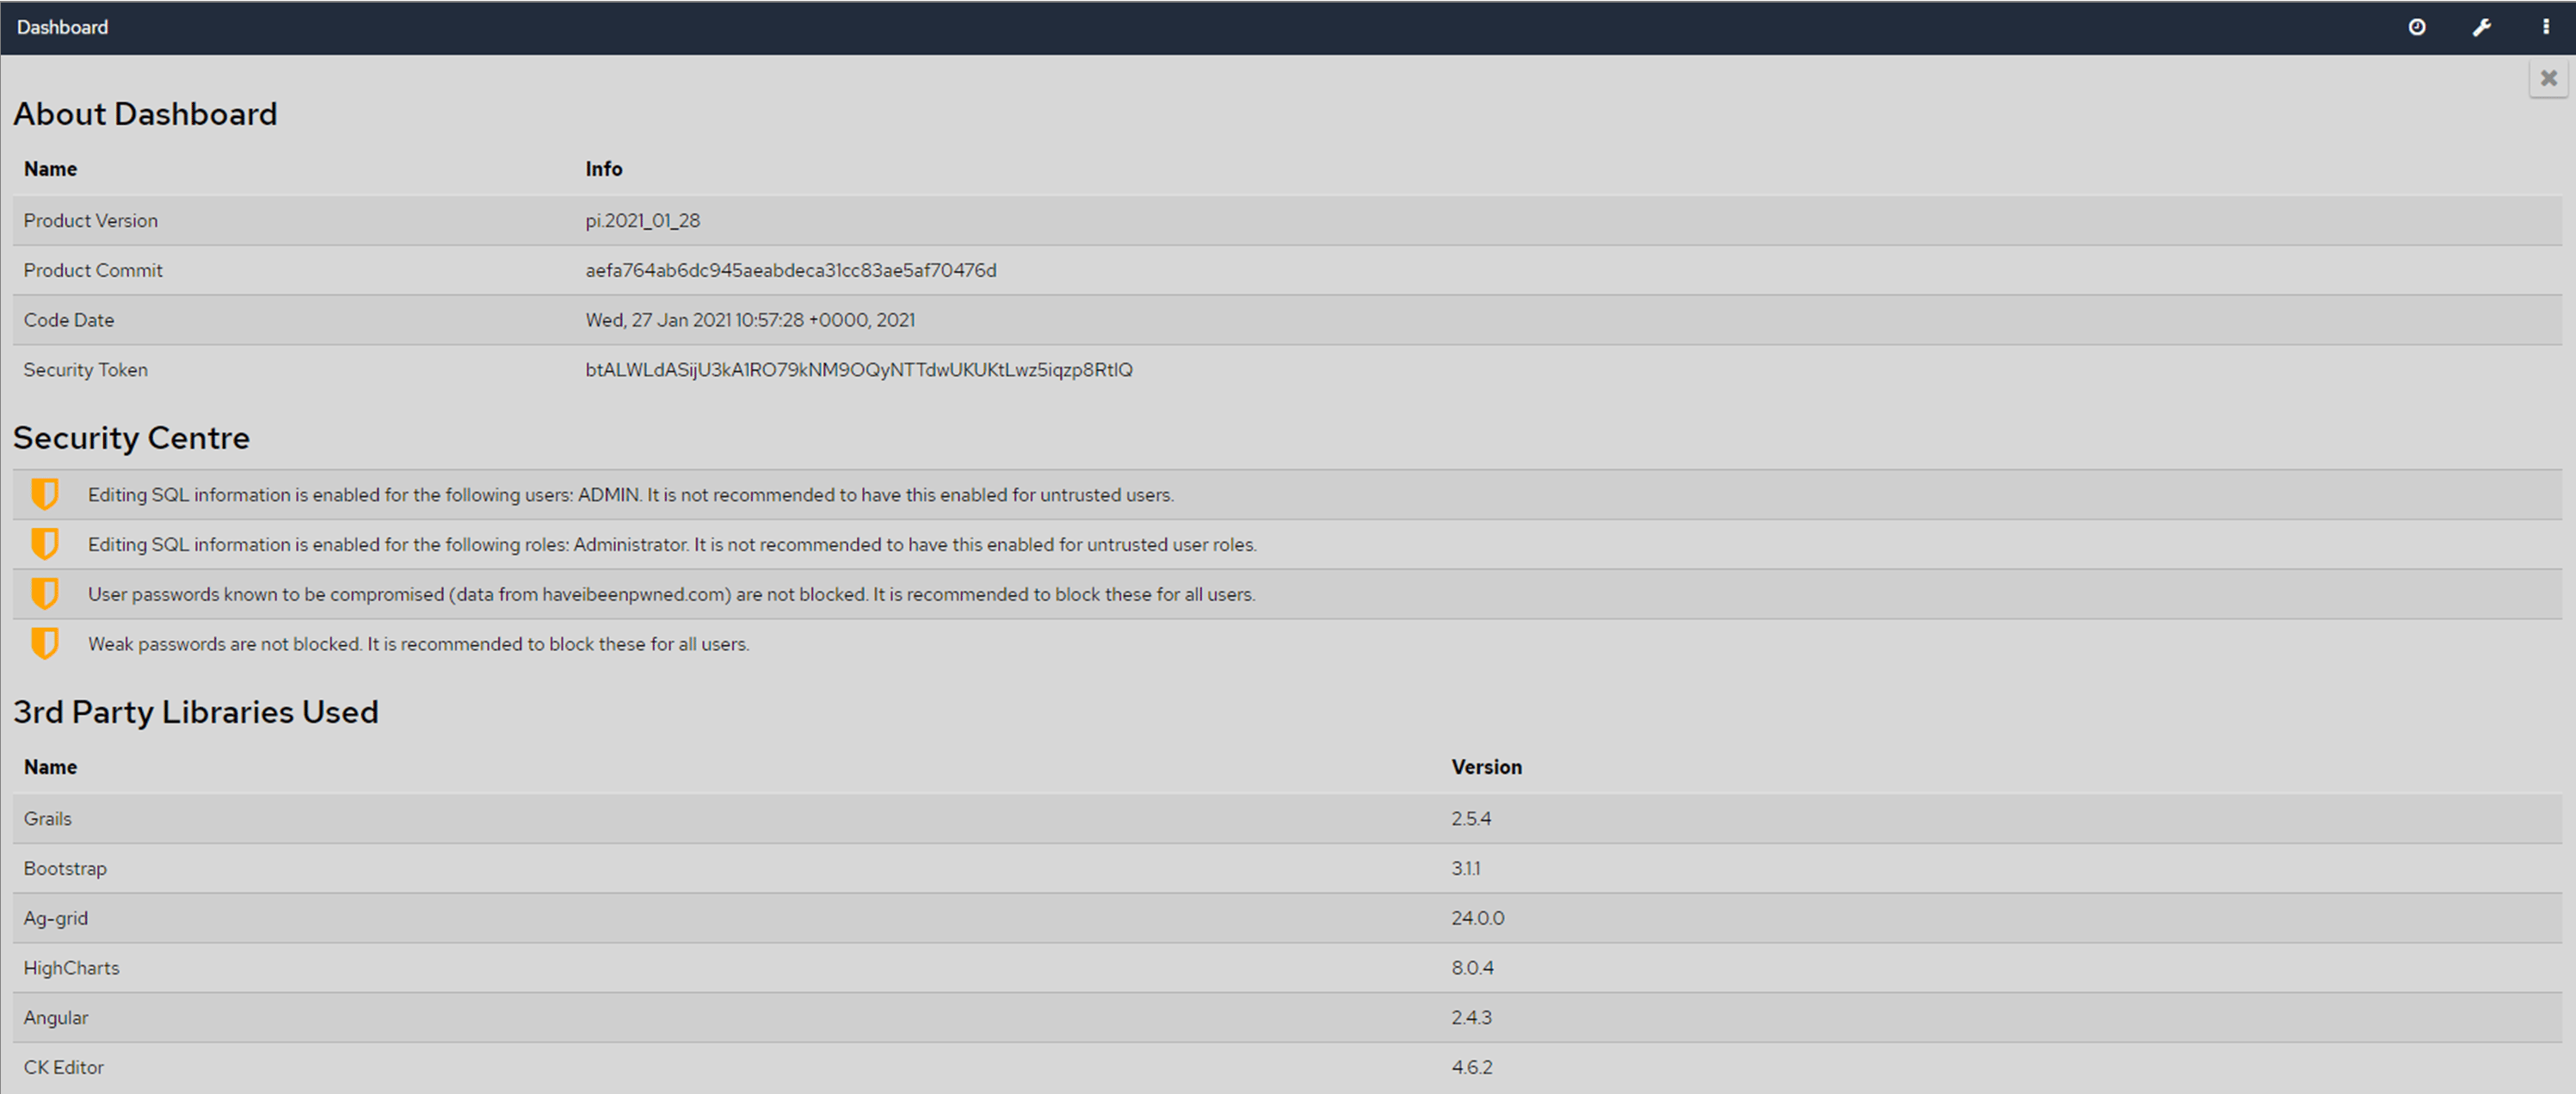The image size is (2576, 1094).
Task: Select the Security Token value
Action: 859,370
